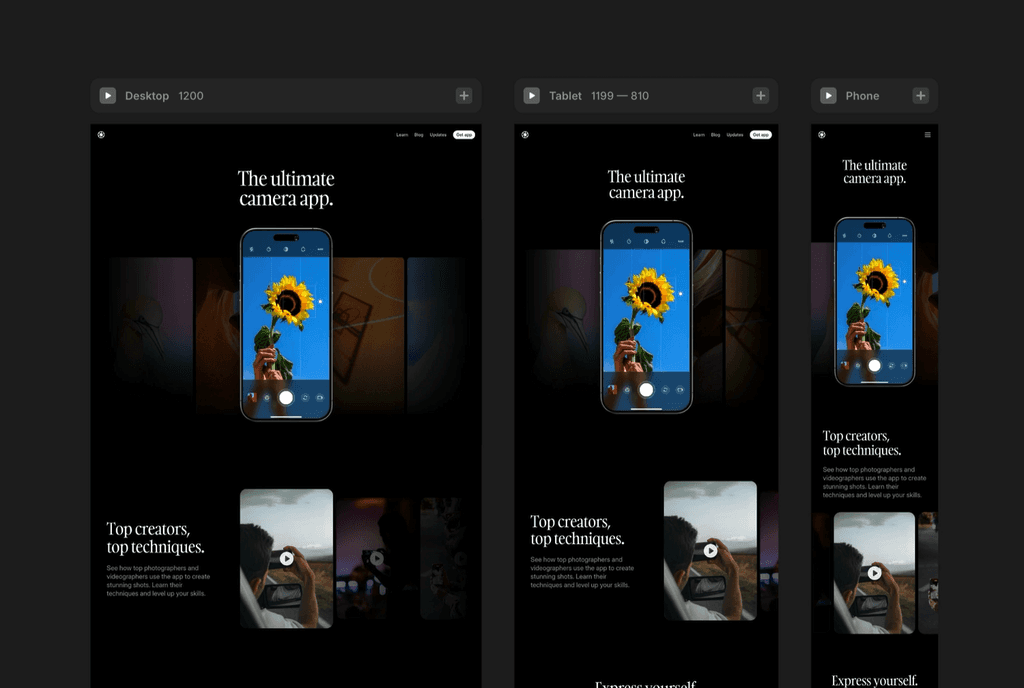Select the Desktop breakpoint label

coord(147,96)
